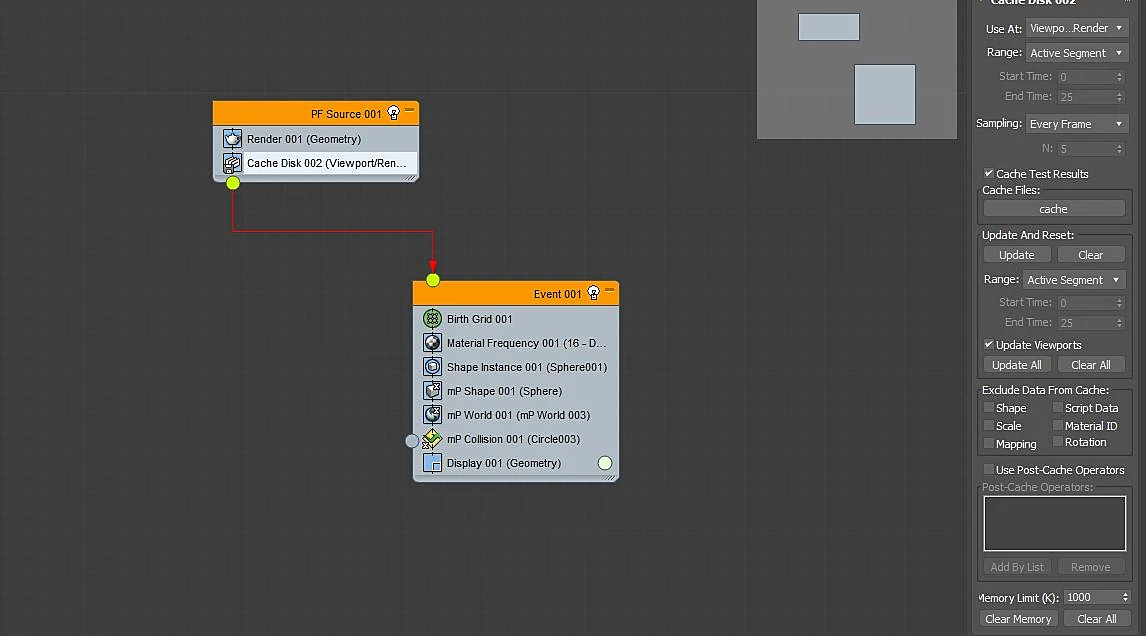
Task: Collapse the PF Source 001 node
Action: coord(409,110)
